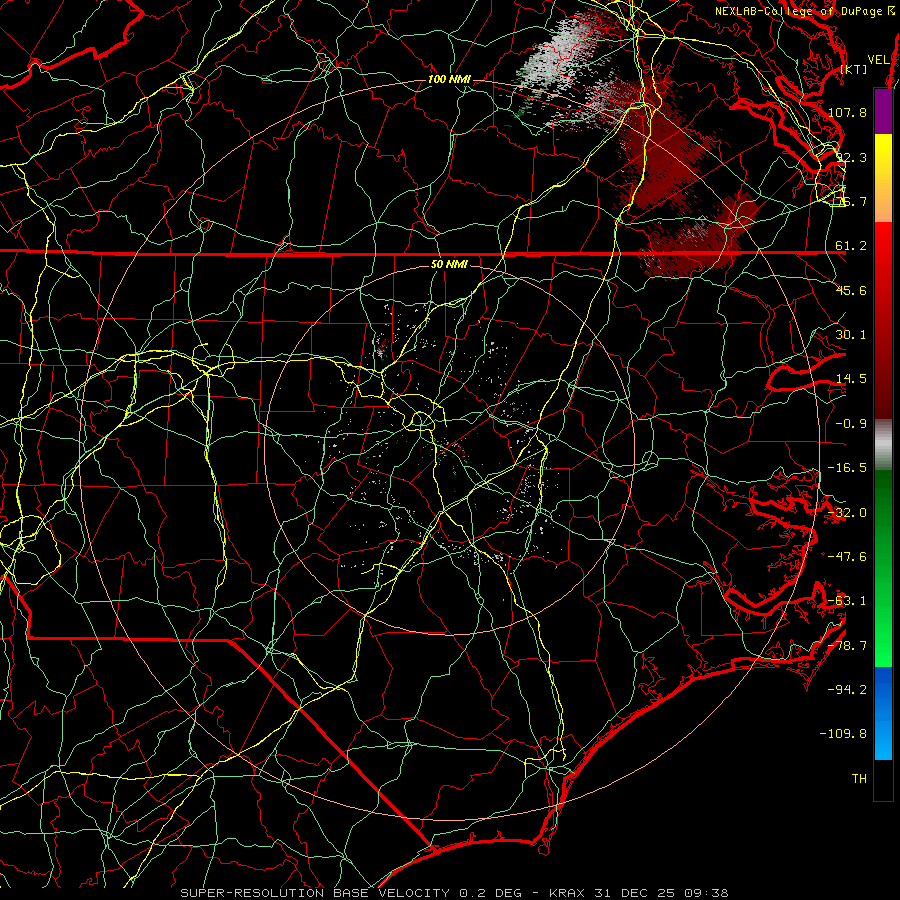
Task: Click the TH label on velocity scale
Action: [859, 779]
